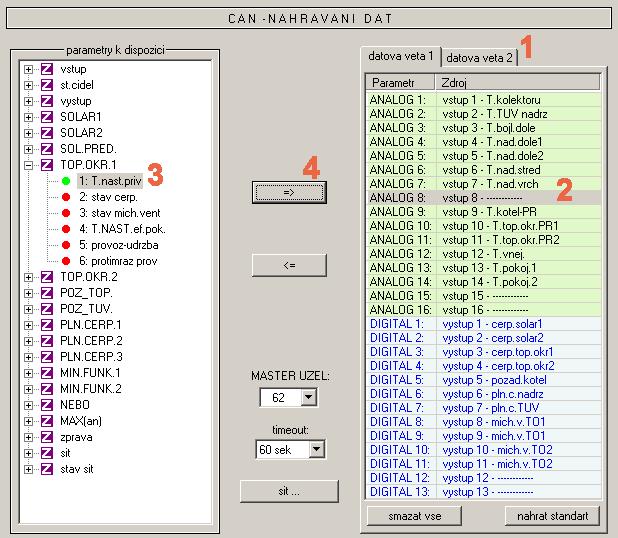Select the ANALOG 8 row
The height and width of the screenshot is (538, 618).
point(483,198)
